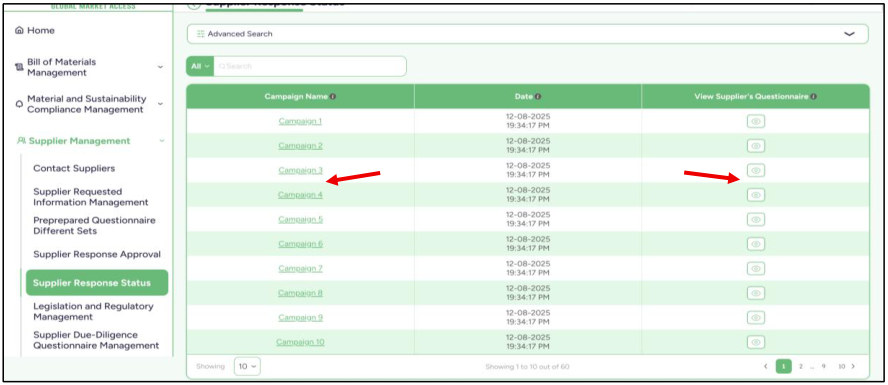Go to previous page arrow
Screen dimensions: 888x385
[766, 366]
